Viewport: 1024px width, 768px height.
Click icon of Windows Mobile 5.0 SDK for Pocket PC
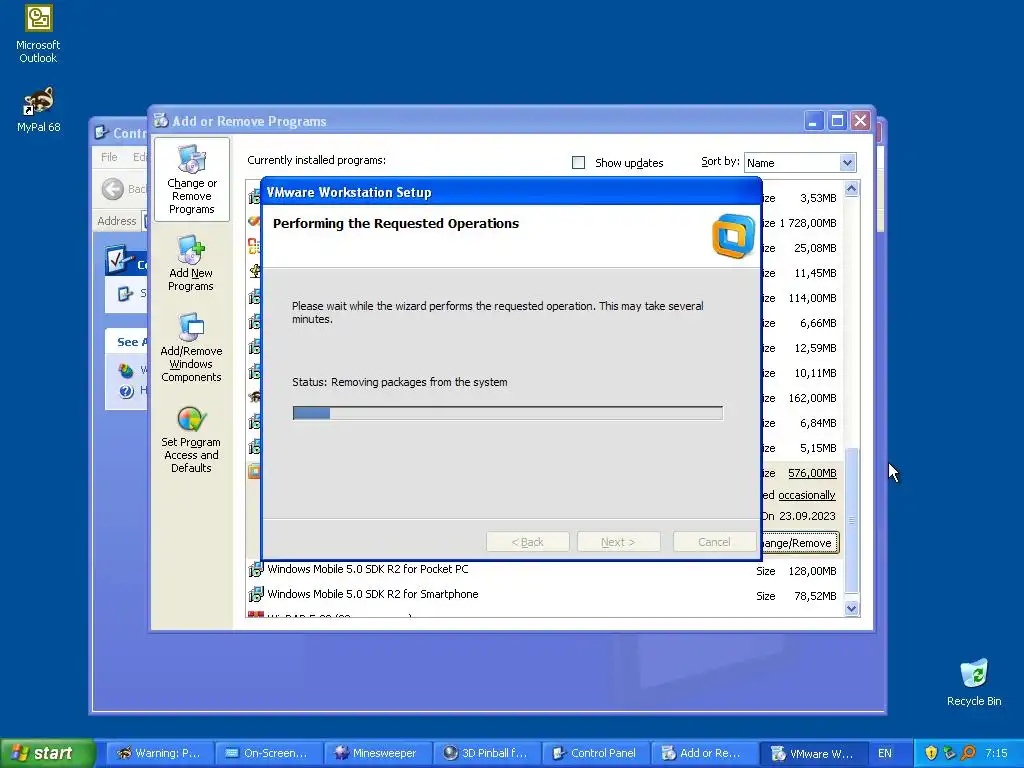pyautogui.click(x=255, y=569)
